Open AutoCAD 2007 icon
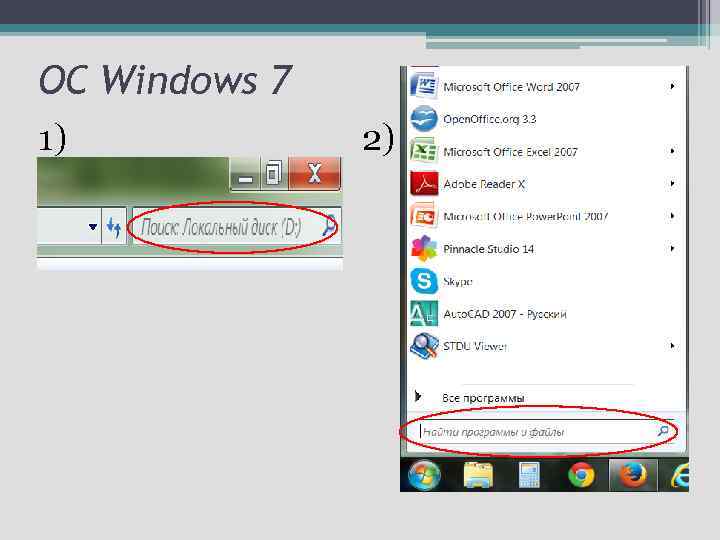Screen dimensions: 720x540 (x=424, y=314)
